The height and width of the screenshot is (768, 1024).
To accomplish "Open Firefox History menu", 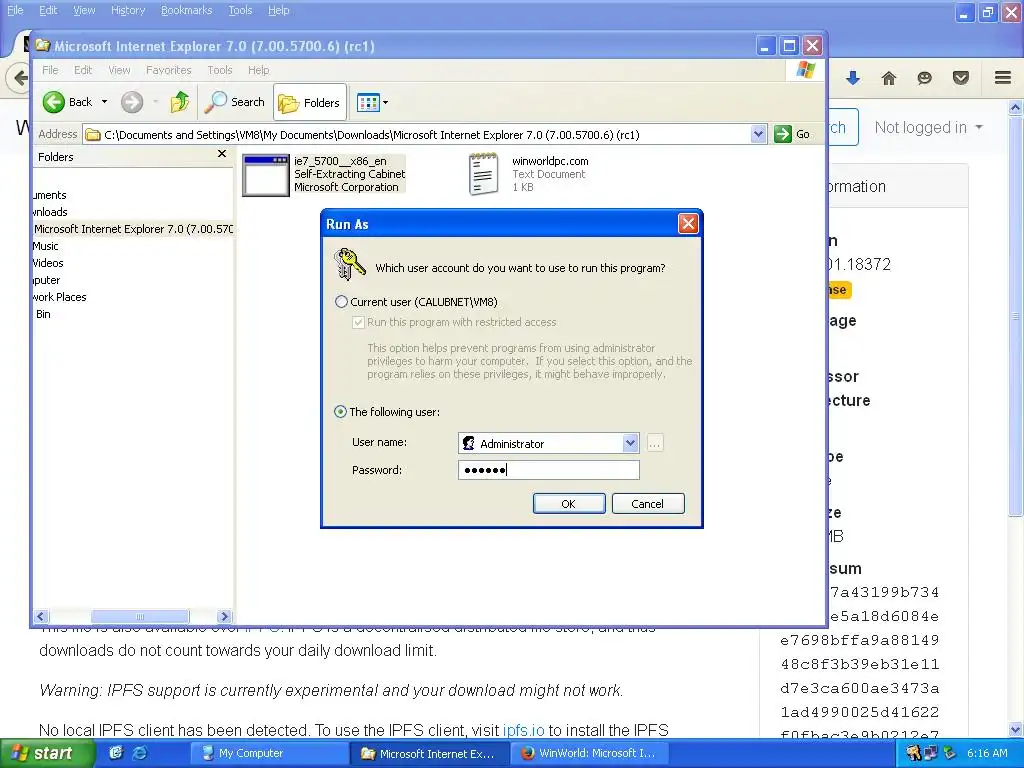I will coord(128,10).
